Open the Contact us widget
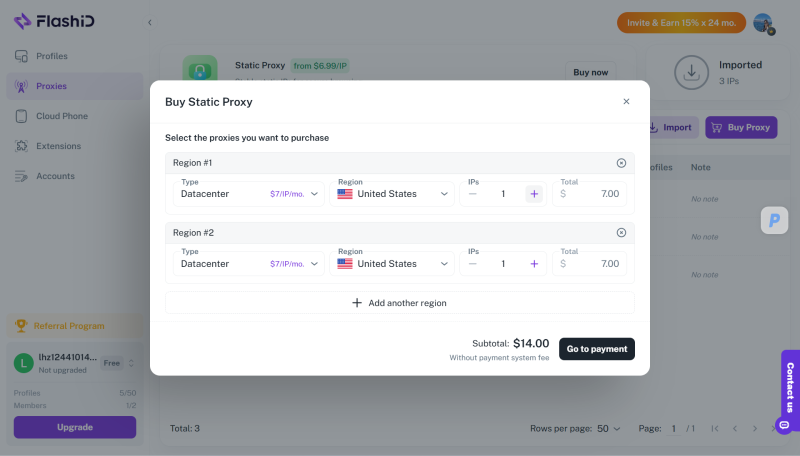The image size is (800, 456). coord(789,387)
